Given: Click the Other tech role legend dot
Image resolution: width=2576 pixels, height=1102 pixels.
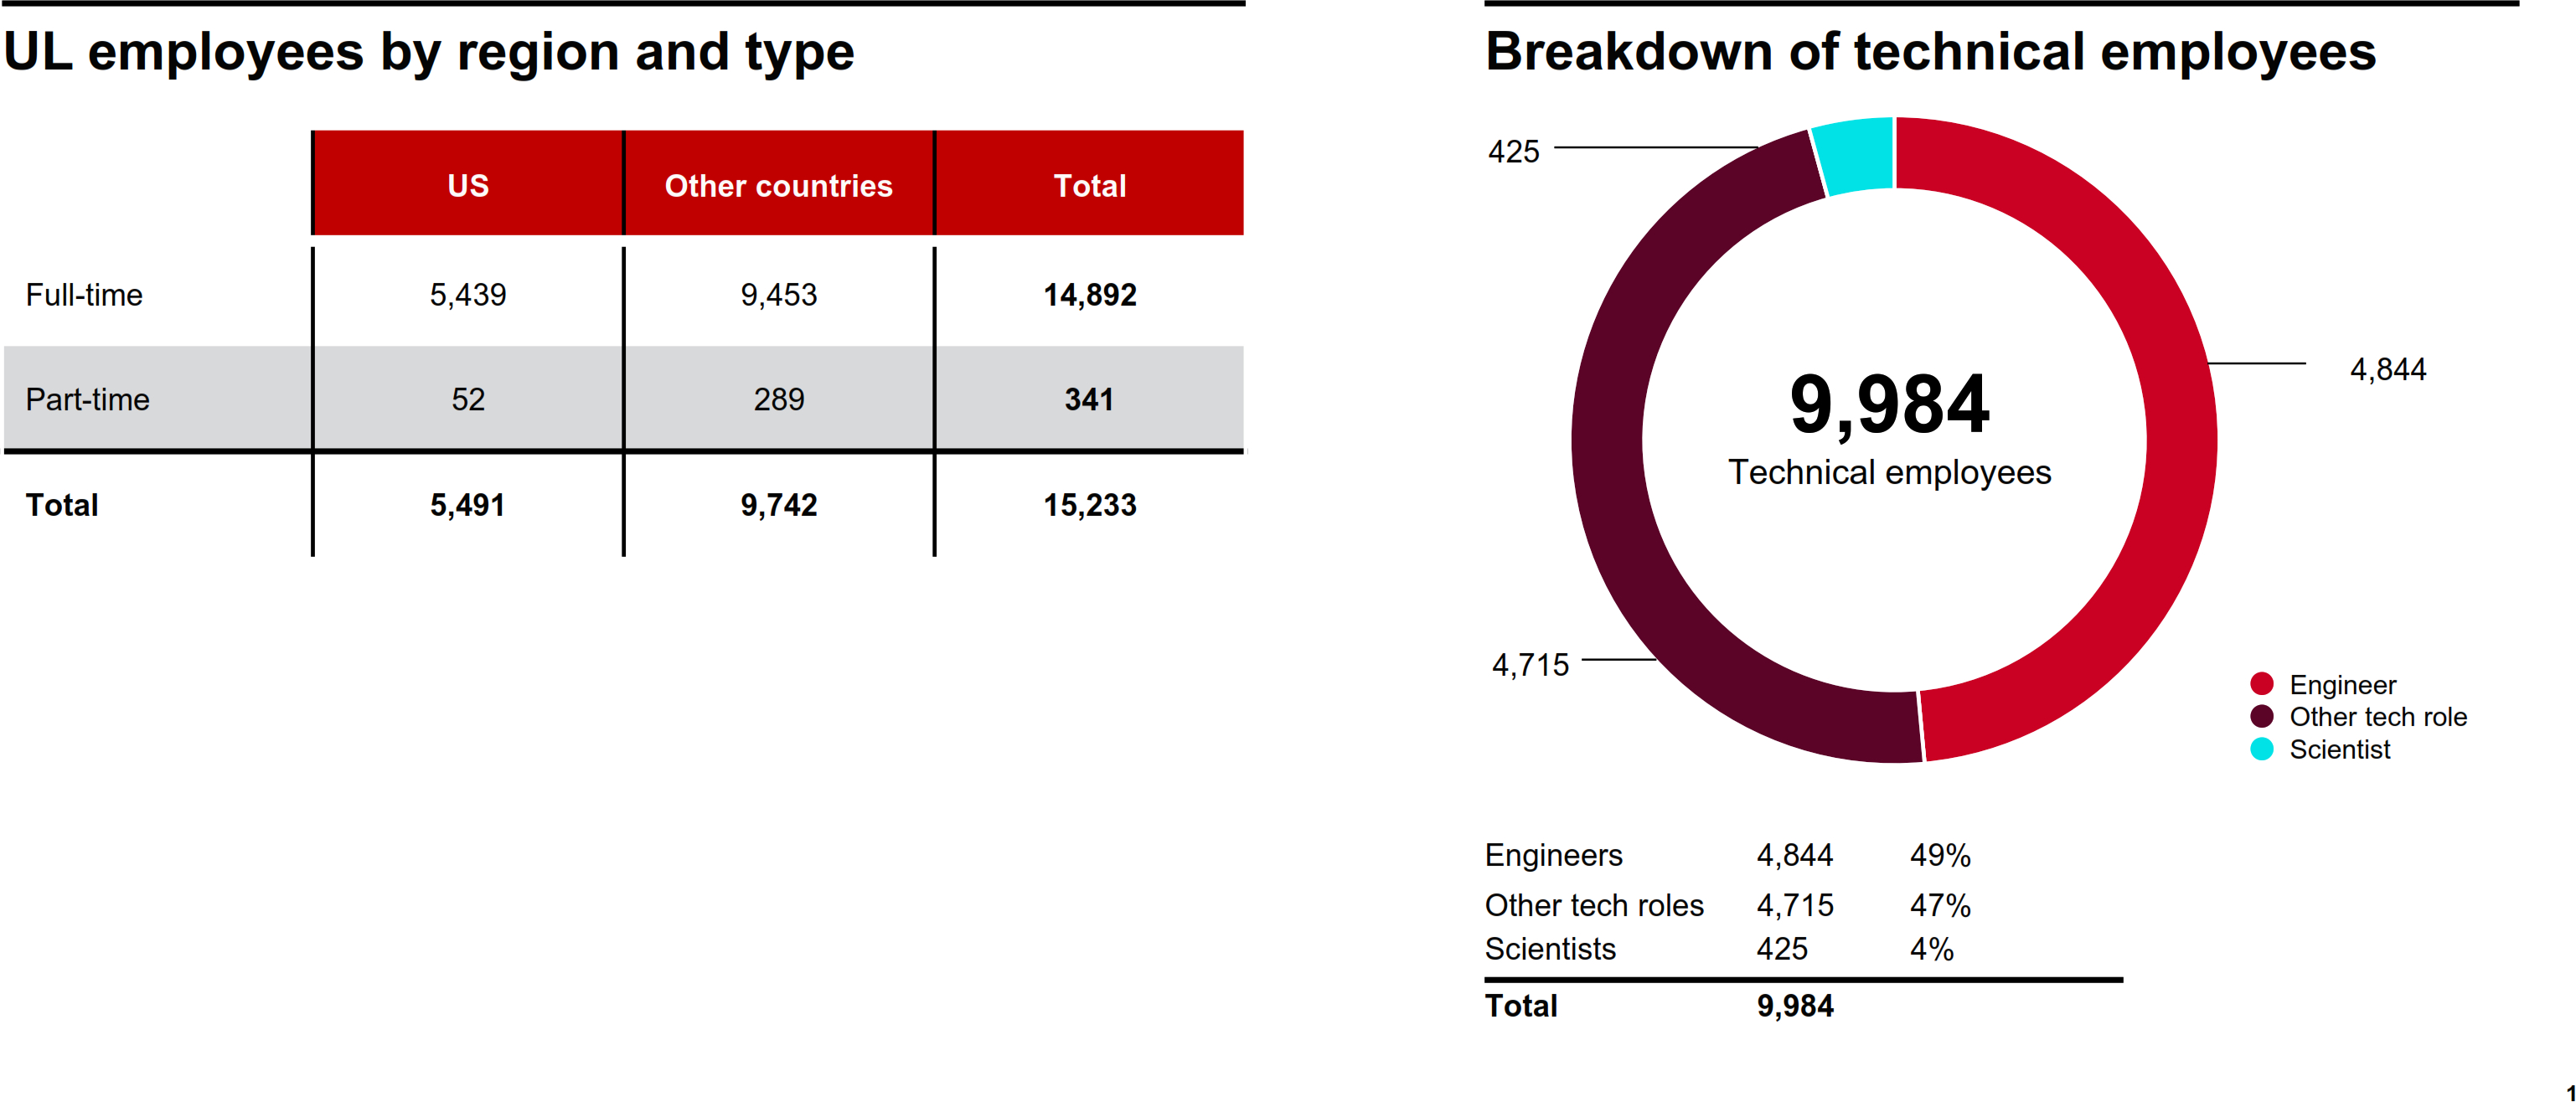Looking at the screenshot, I should [2261, 716].
